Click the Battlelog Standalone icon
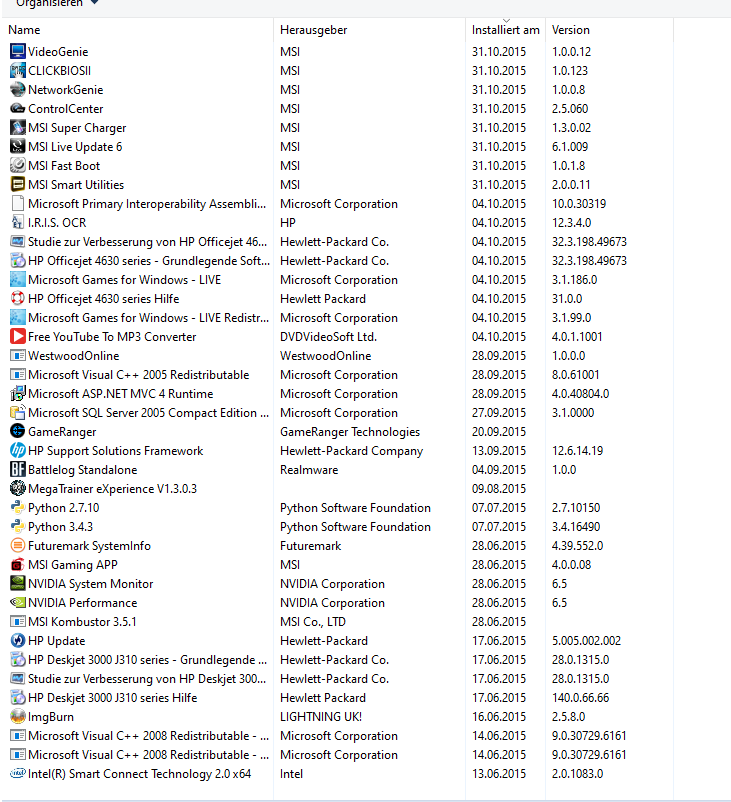Image resolution: width=731 pixels, height=802 pixels. pos(17,469)
